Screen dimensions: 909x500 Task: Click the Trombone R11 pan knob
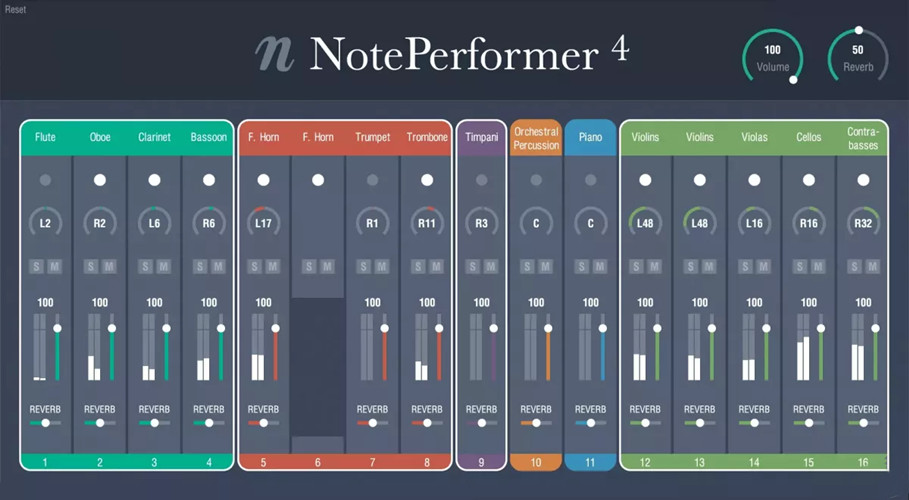[x=427, y=223]
